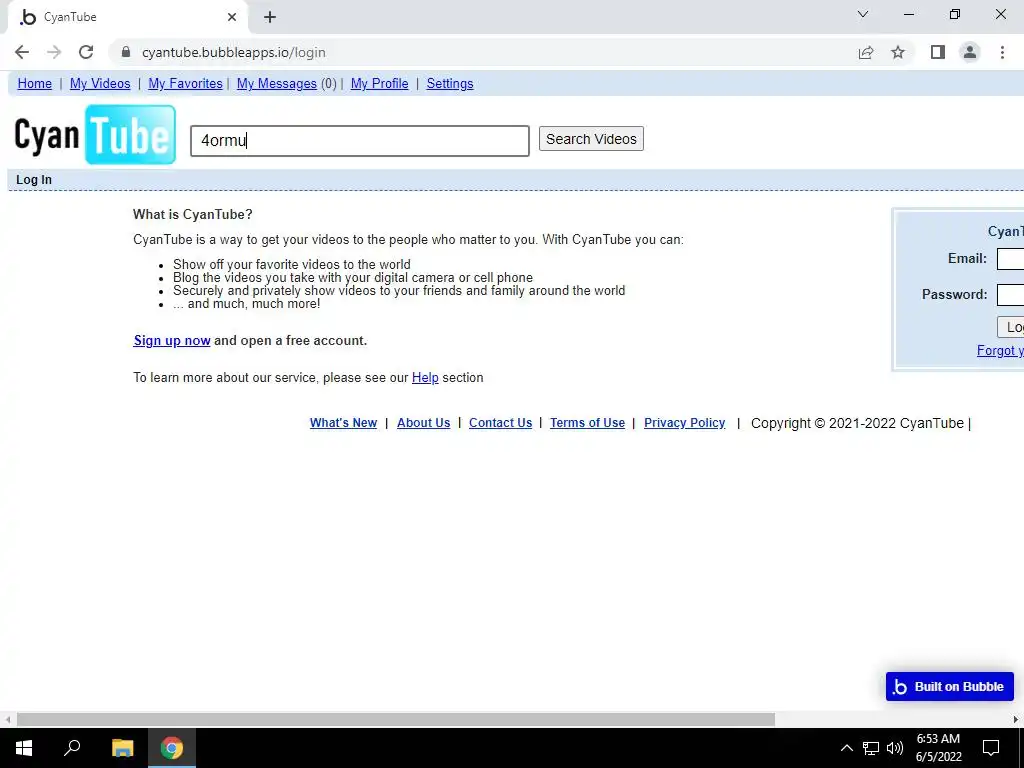Click Chrome icon in taskbar

(172, 748)
